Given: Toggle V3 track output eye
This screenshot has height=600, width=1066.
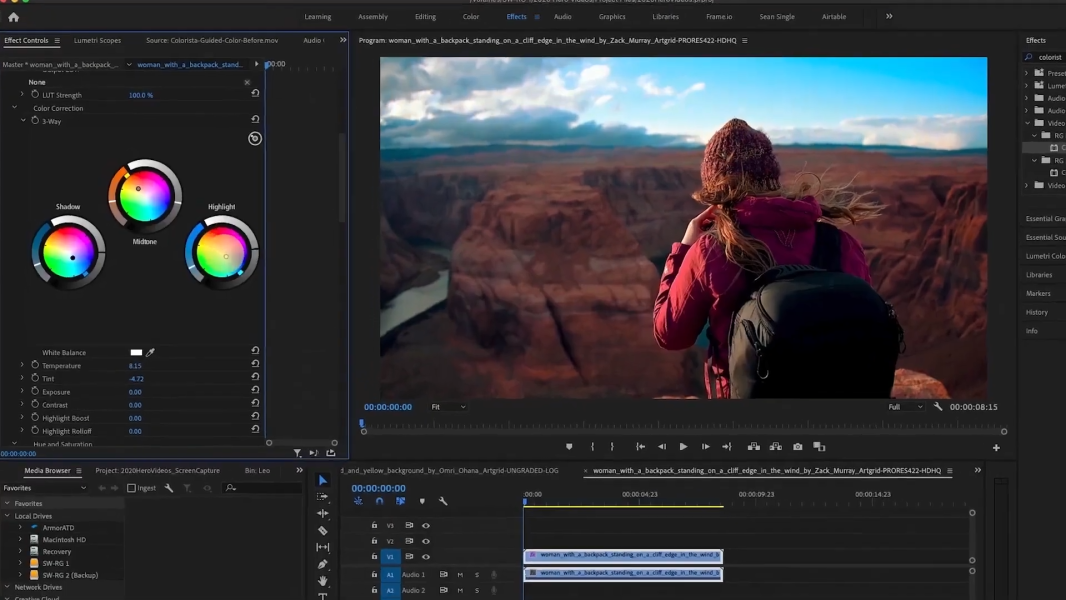Looking at the screenshot, I should (x=426, y=525).
